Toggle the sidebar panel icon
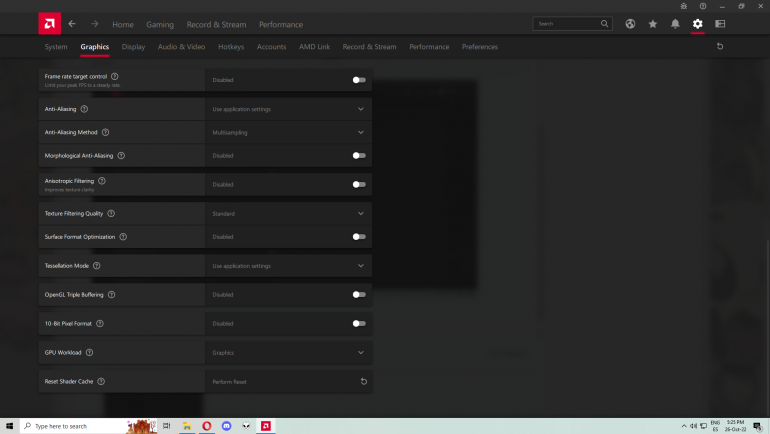 pos(720,24)
